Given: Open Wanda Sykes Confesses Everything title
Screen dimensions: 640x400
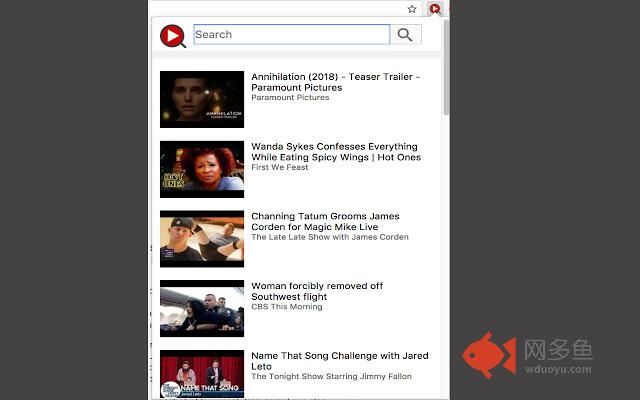Looking at the screenshot, I should [x=336, y=152].
